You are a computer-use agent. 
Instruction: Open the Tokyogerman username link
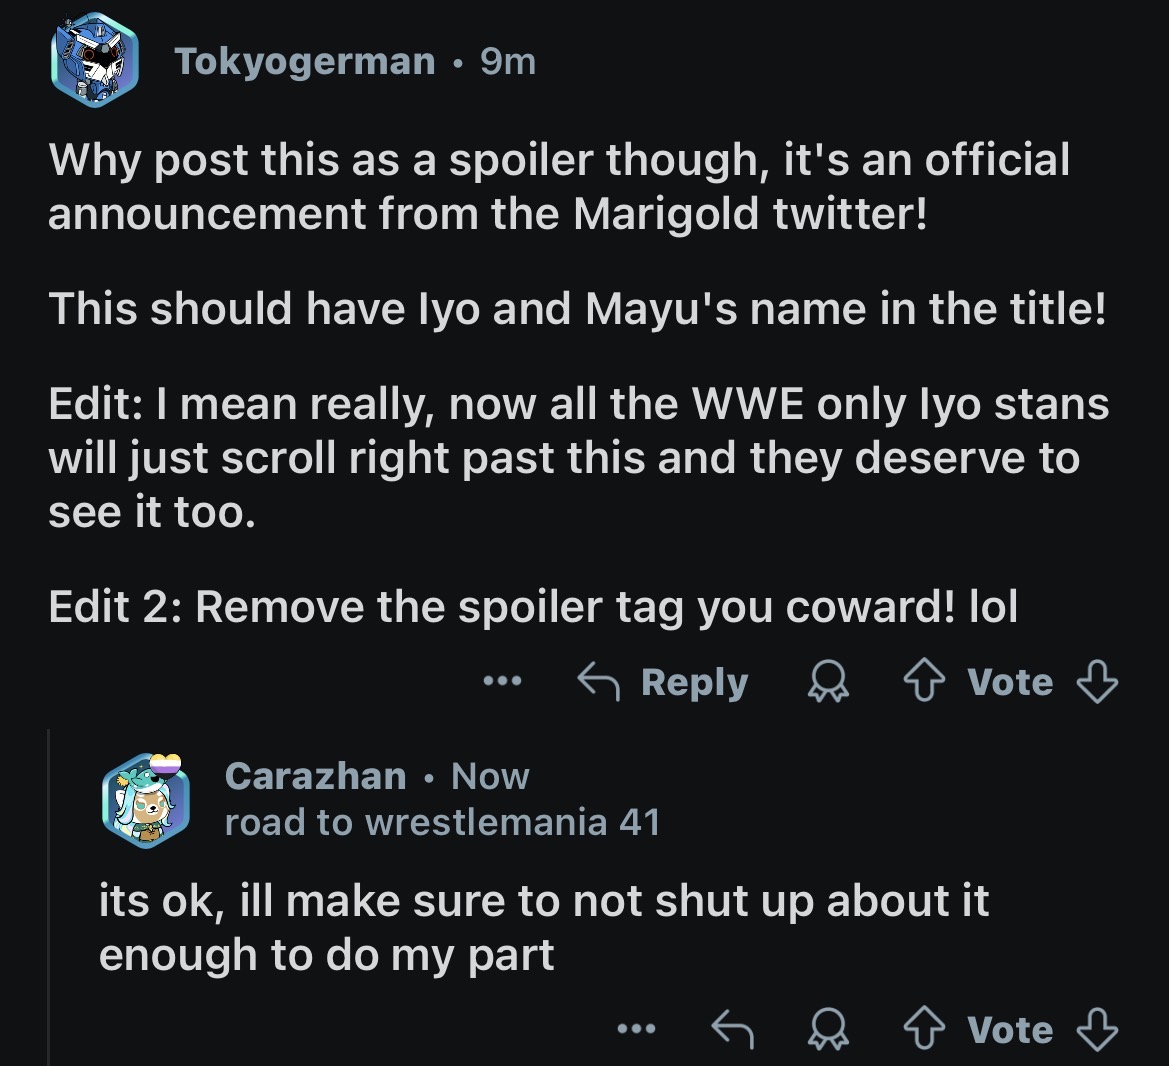click(305, 62)
